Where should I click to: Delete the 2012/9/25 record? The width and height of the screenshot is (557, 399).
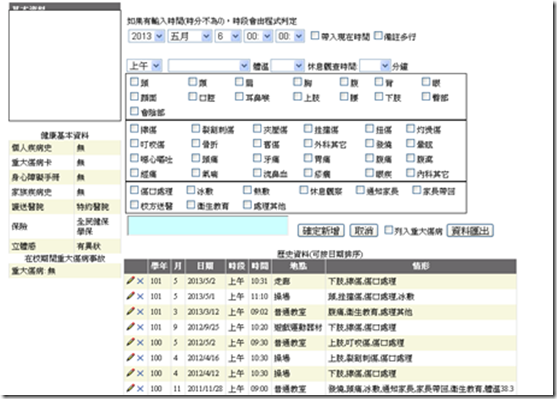(140, 327)
